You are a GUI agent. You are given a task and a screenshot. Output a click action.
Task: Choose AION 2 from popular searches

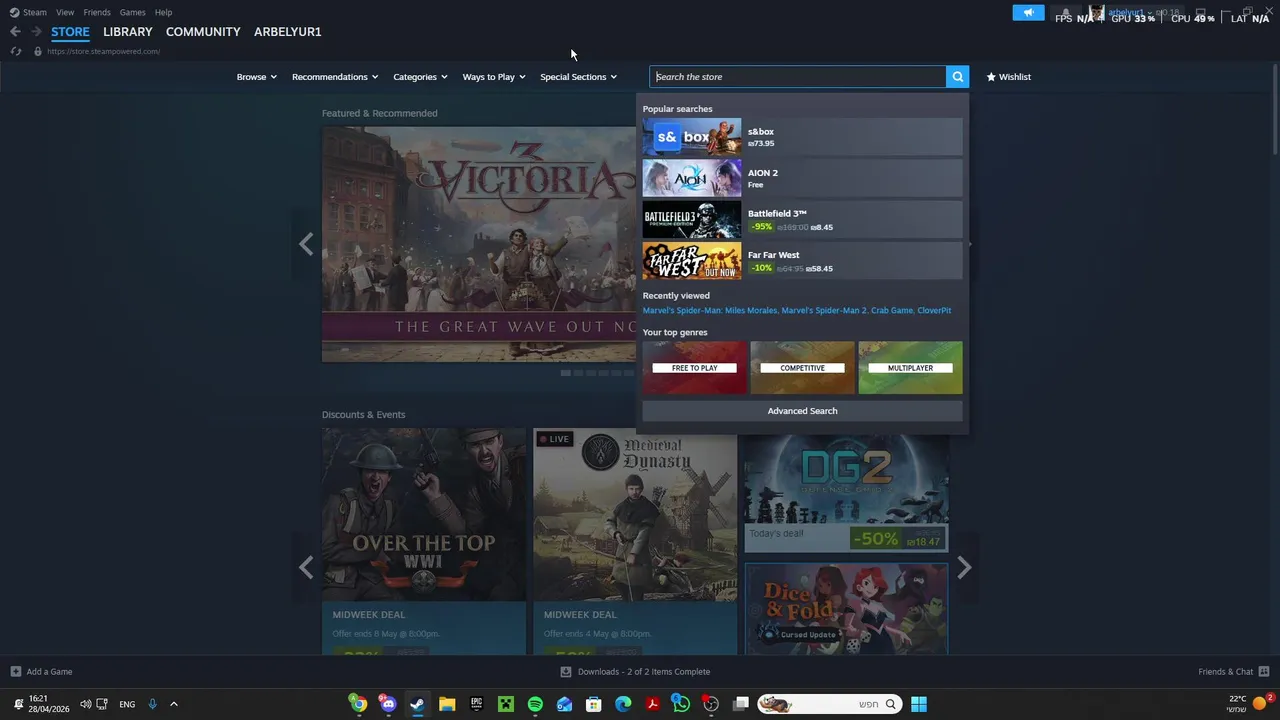click(802, 178)
